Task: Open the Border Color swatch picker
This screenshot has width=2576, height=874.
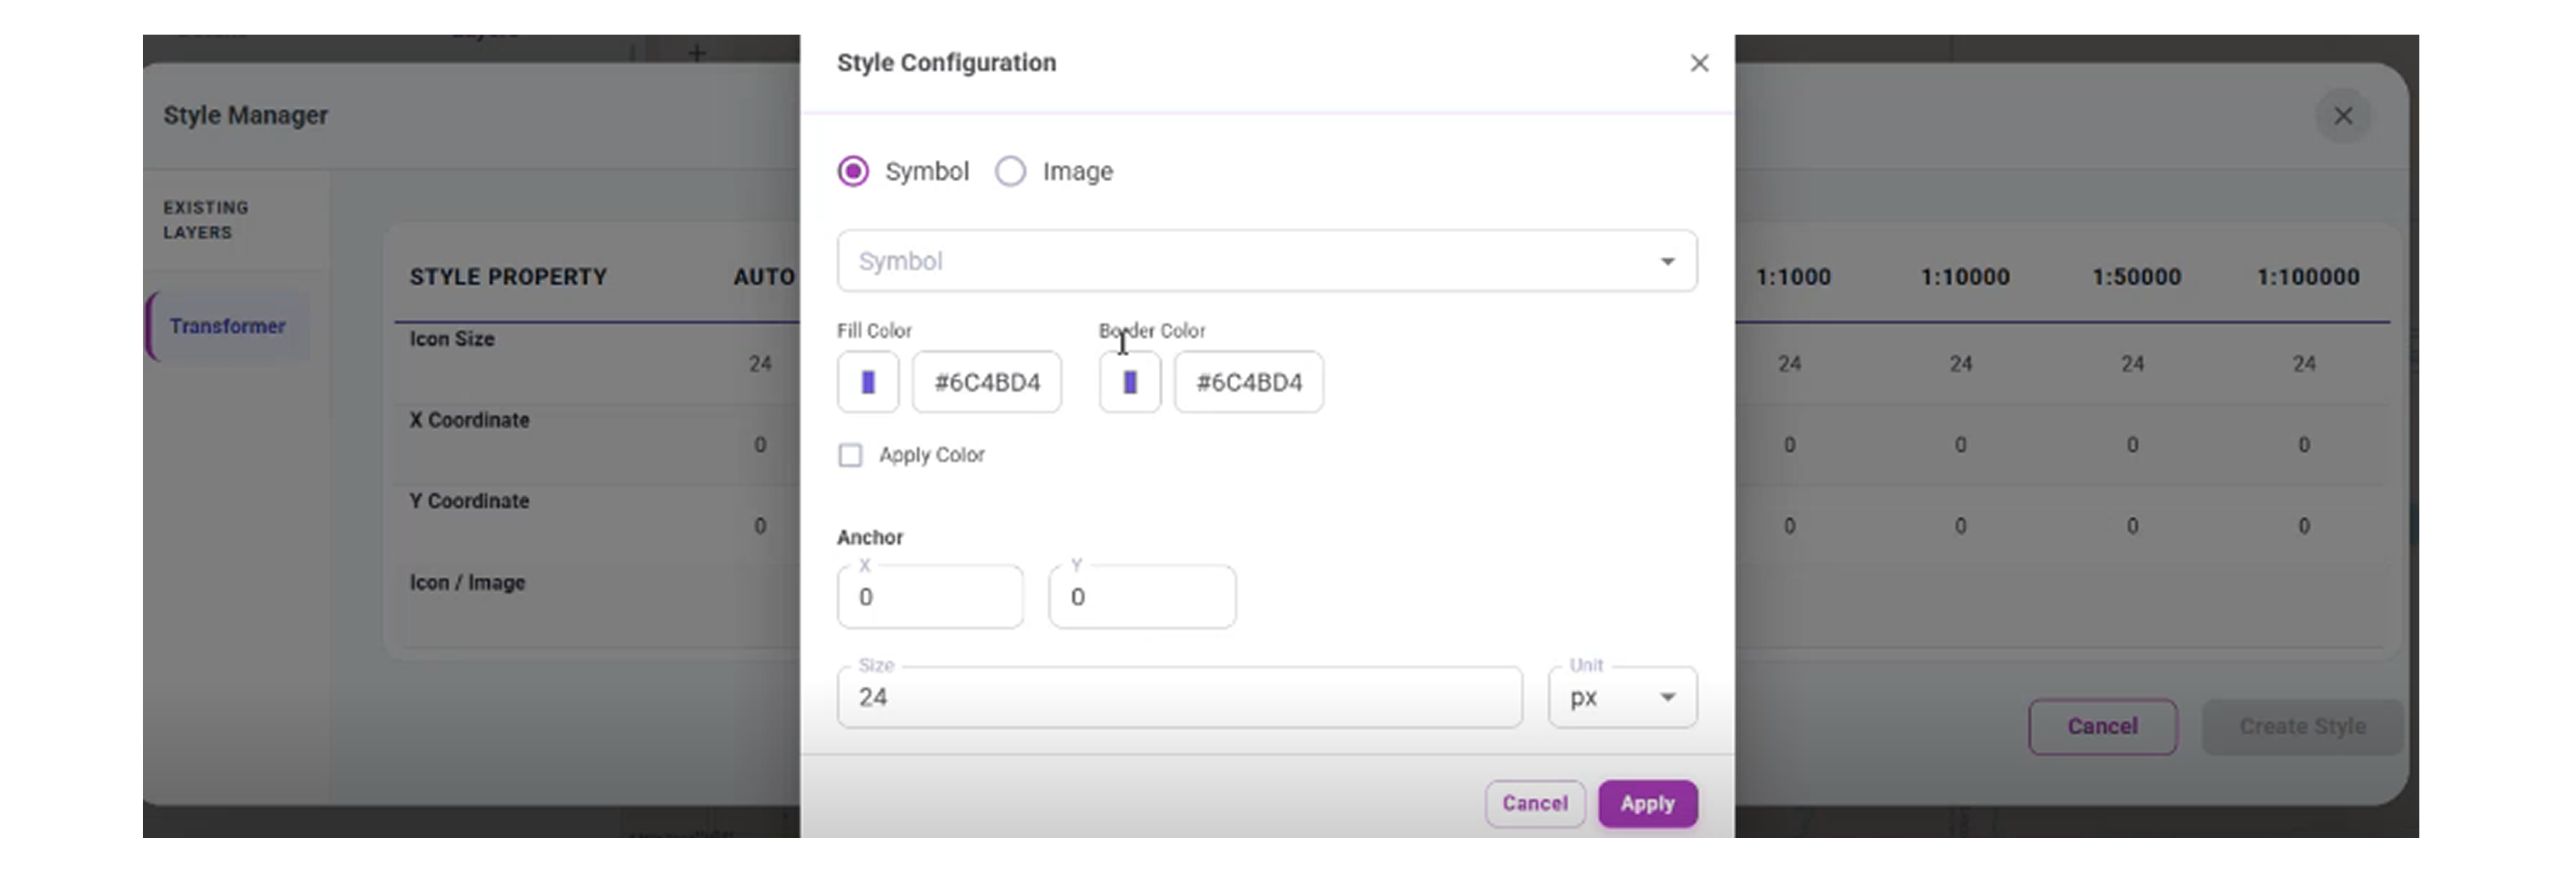Action: pos(1129,382)
